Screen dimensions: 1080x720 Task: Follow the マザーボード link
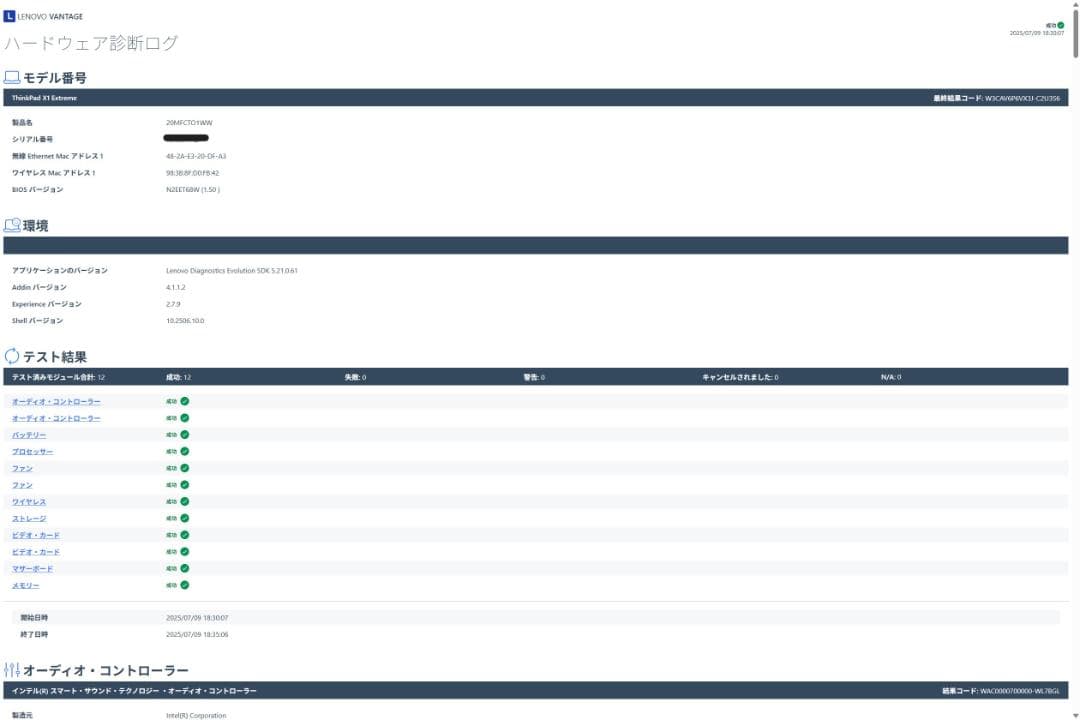click(32, 568)
